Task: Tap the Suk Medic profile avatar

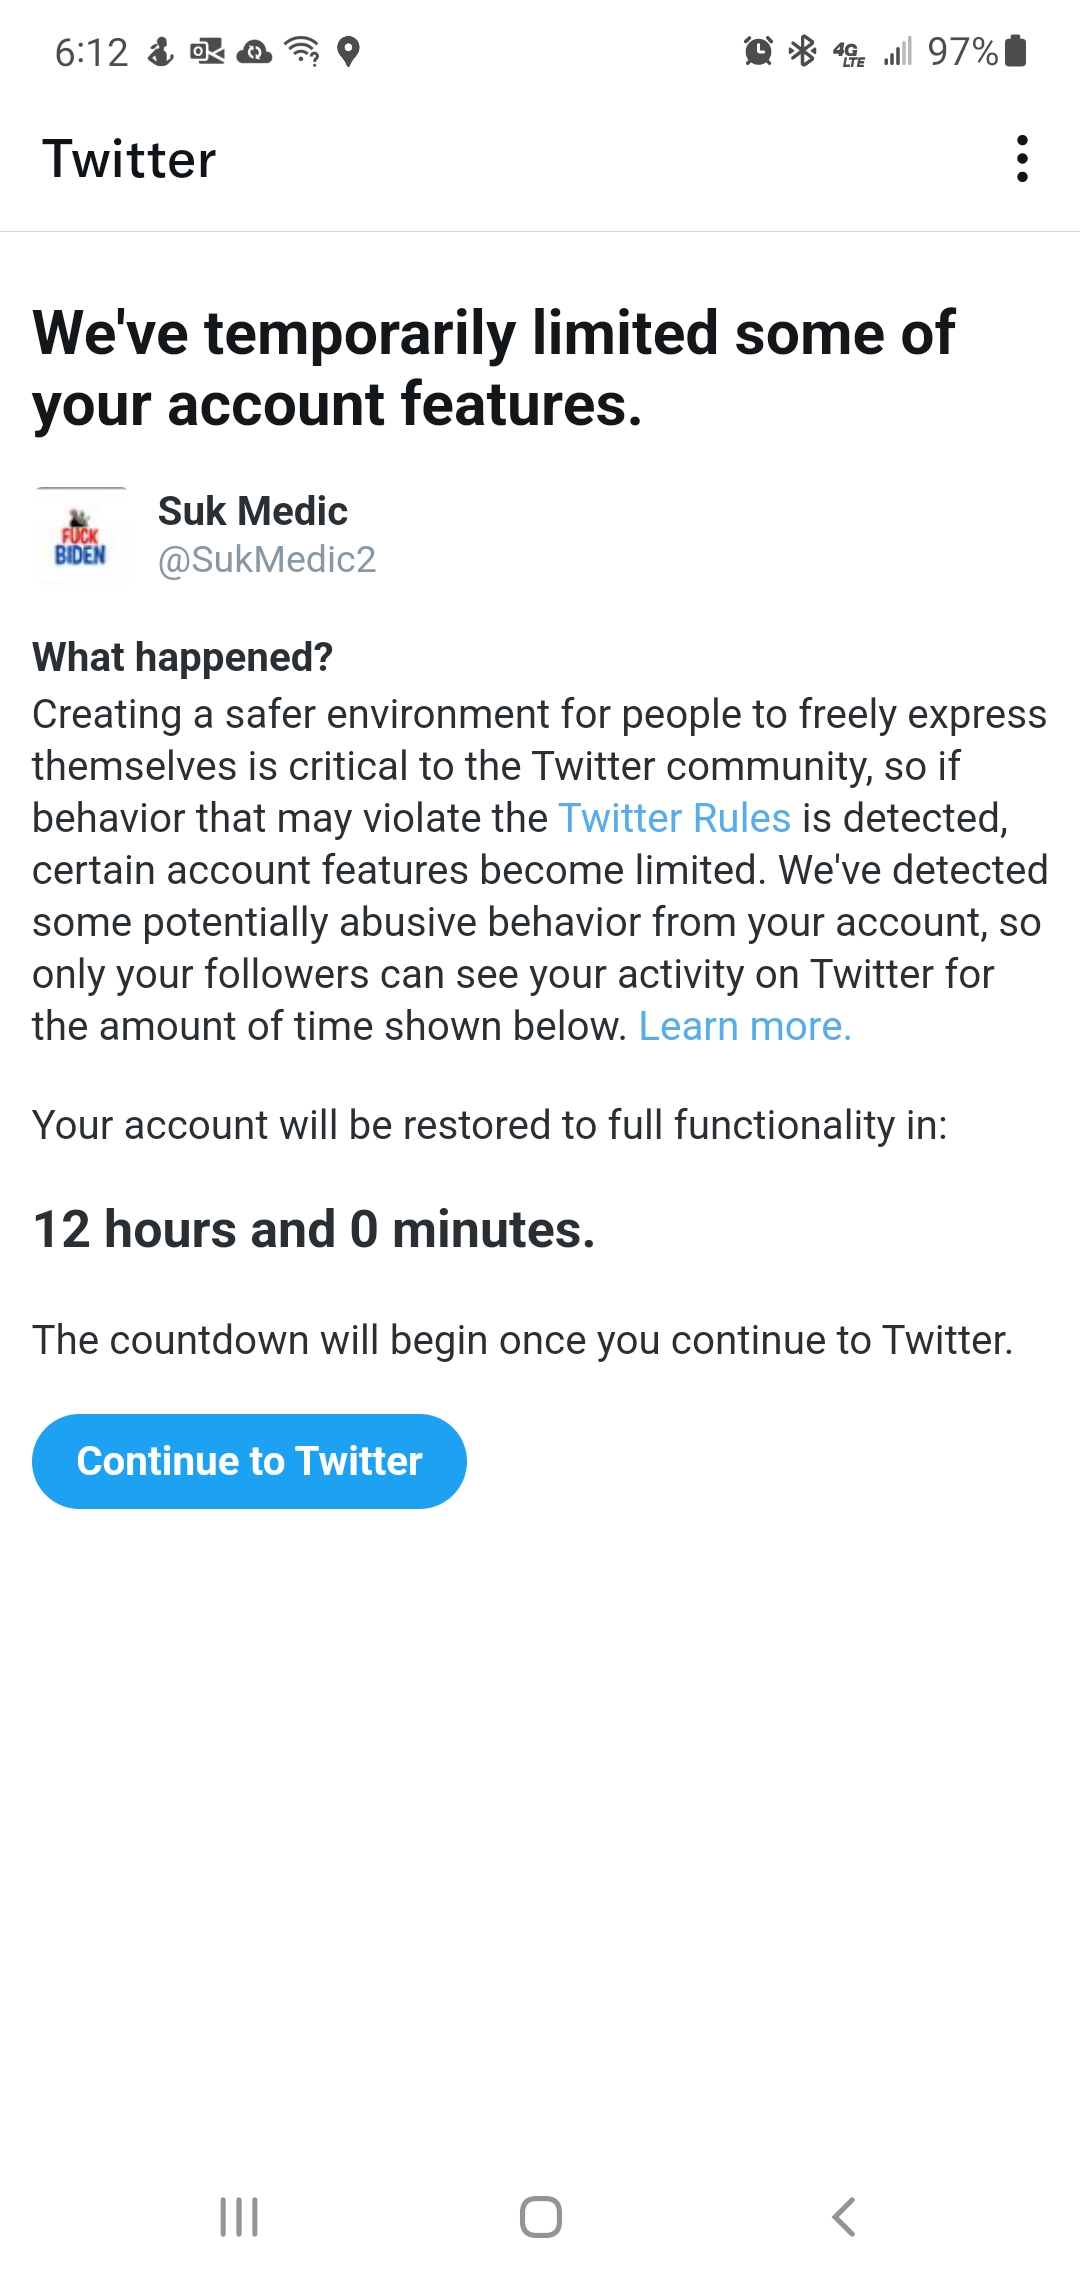Action: (81, 536)
